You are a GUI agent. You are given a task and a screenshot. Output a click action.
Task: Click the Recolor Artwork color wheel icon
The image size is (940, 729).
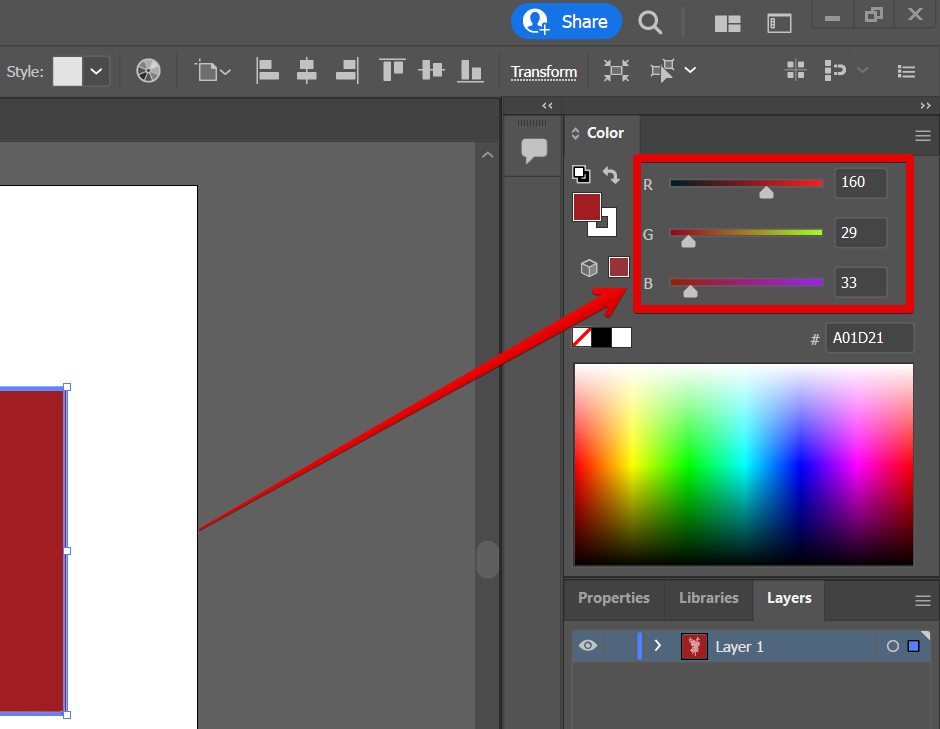click(148, 71)
